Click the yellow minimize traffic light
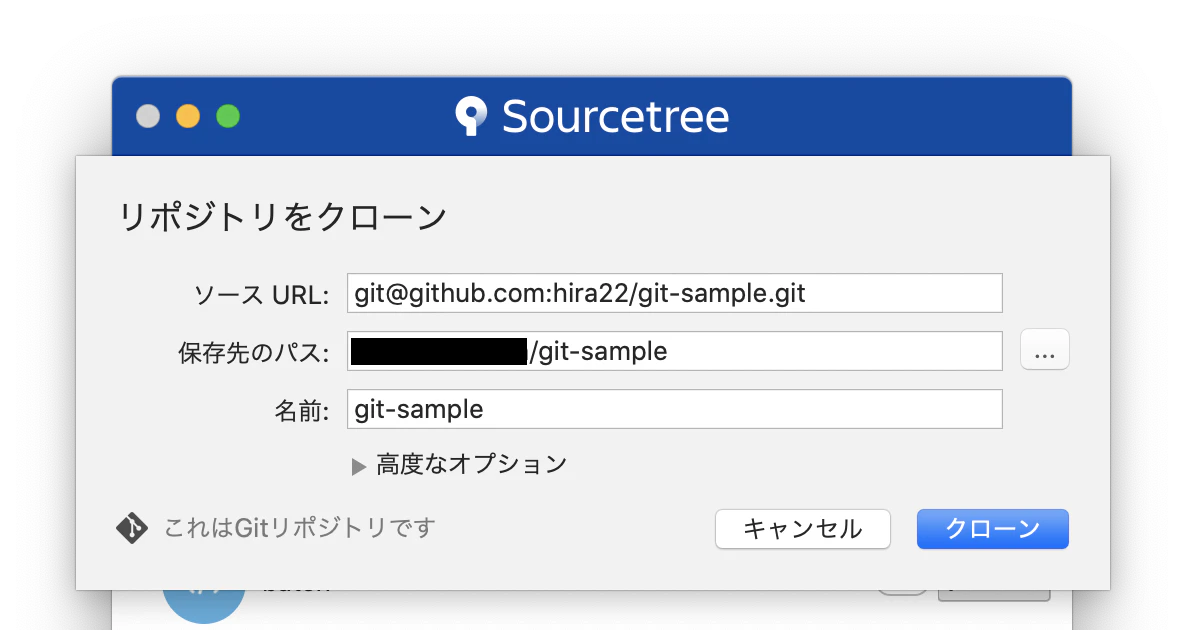 click(x=188, y=116)
